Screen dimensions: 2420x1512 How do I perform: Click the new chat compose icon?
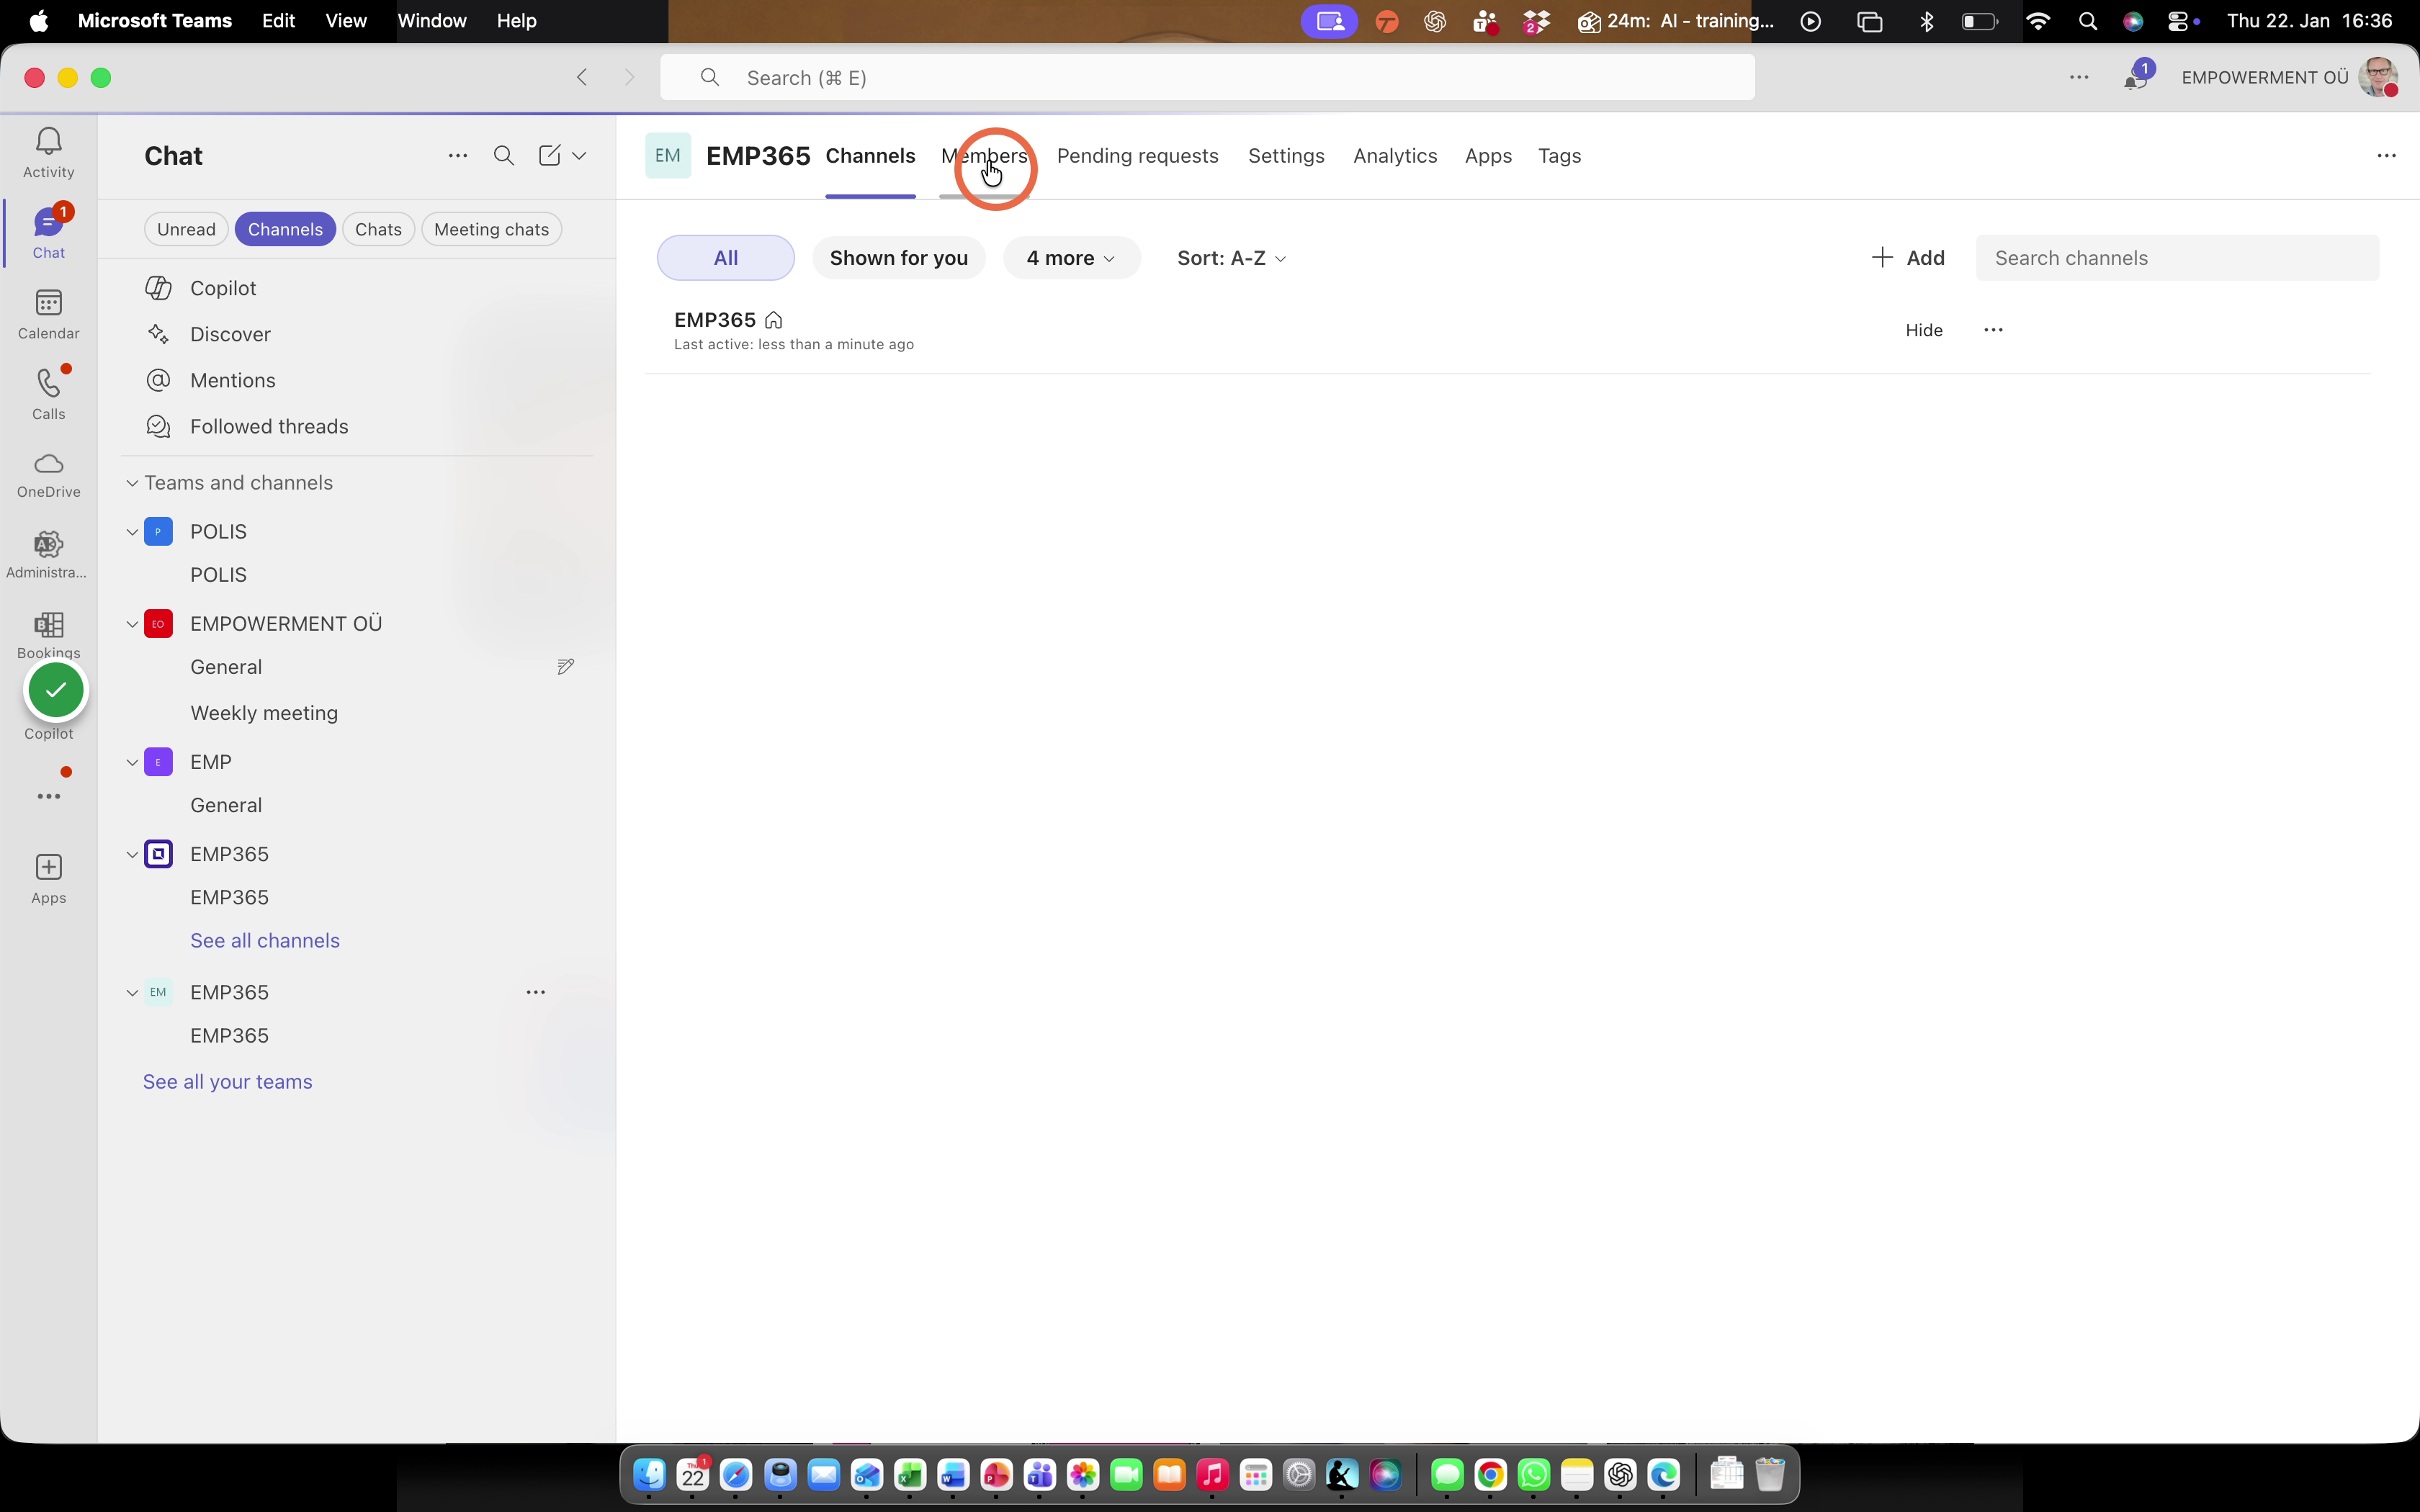(549, 156)
